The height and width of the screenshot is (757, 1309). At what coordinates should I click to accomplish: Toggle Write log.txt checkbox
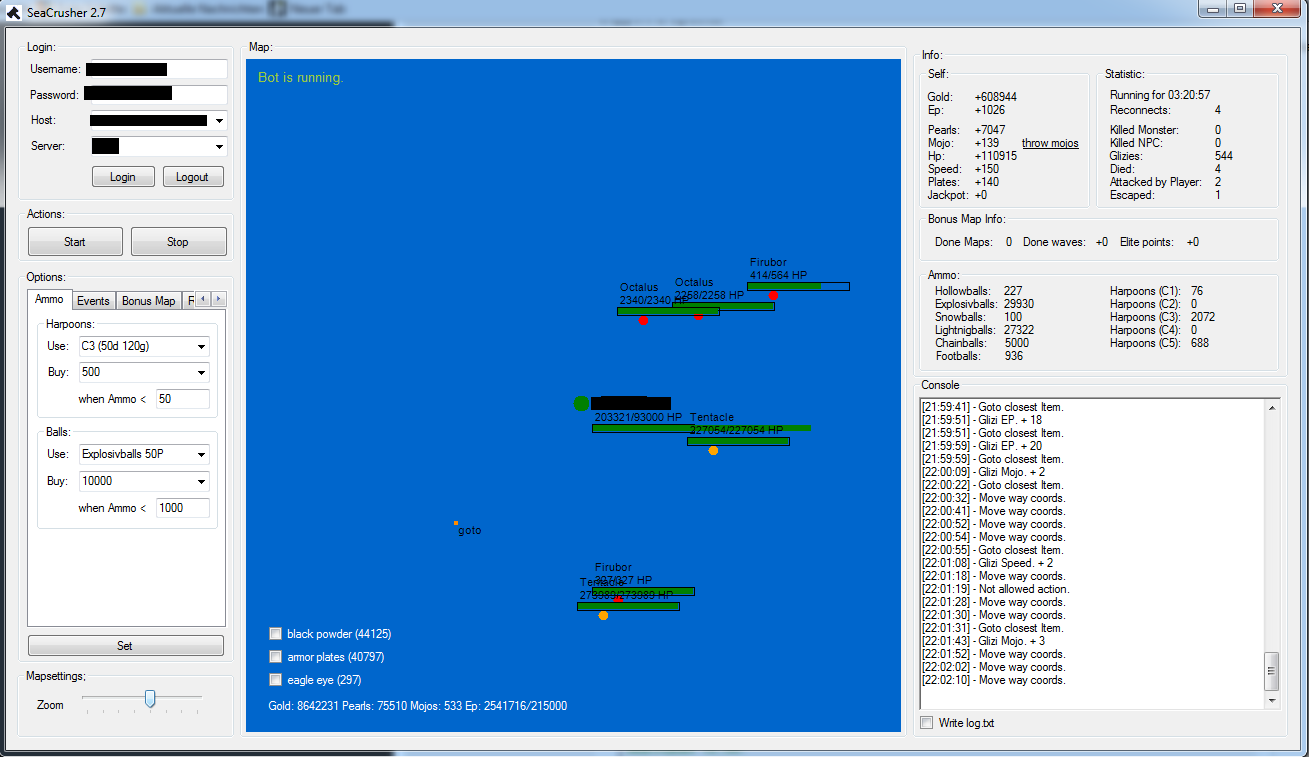(x=926, y=723)
